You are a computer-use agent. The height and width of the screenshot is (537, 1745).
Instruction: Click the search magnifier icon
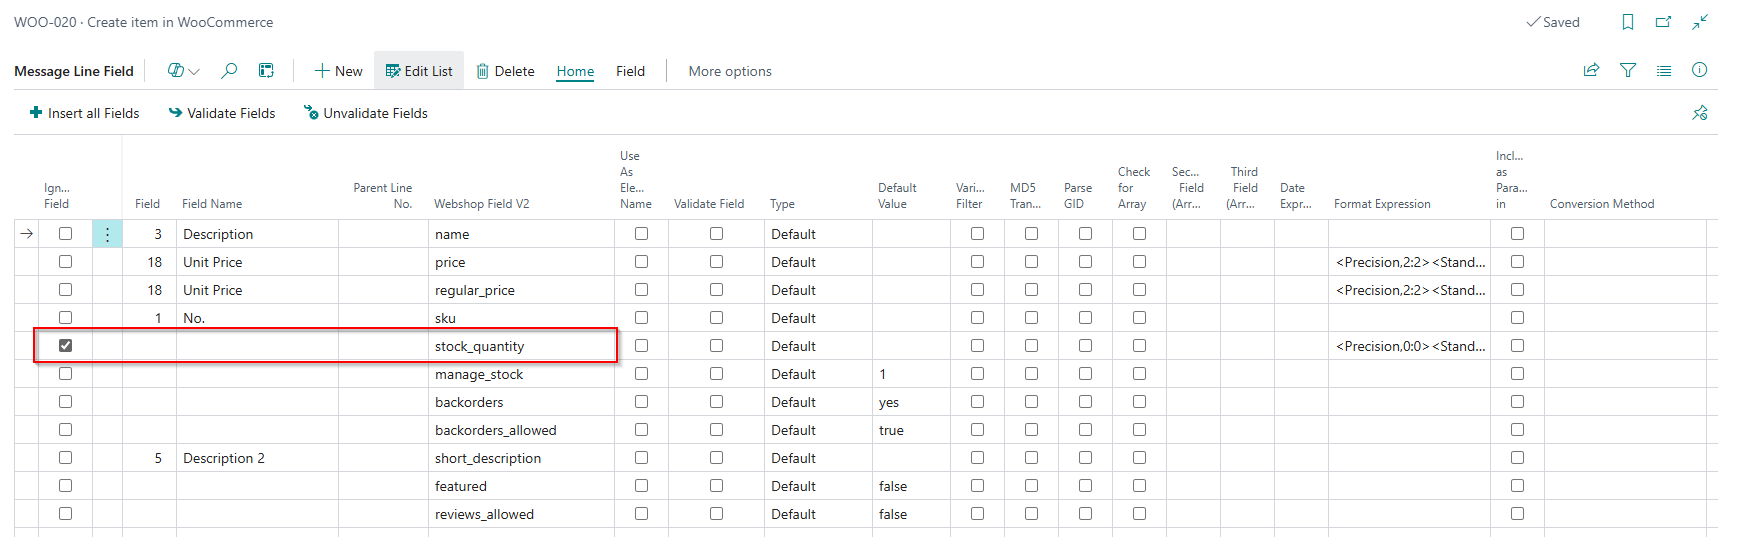(x=229, y=70)
